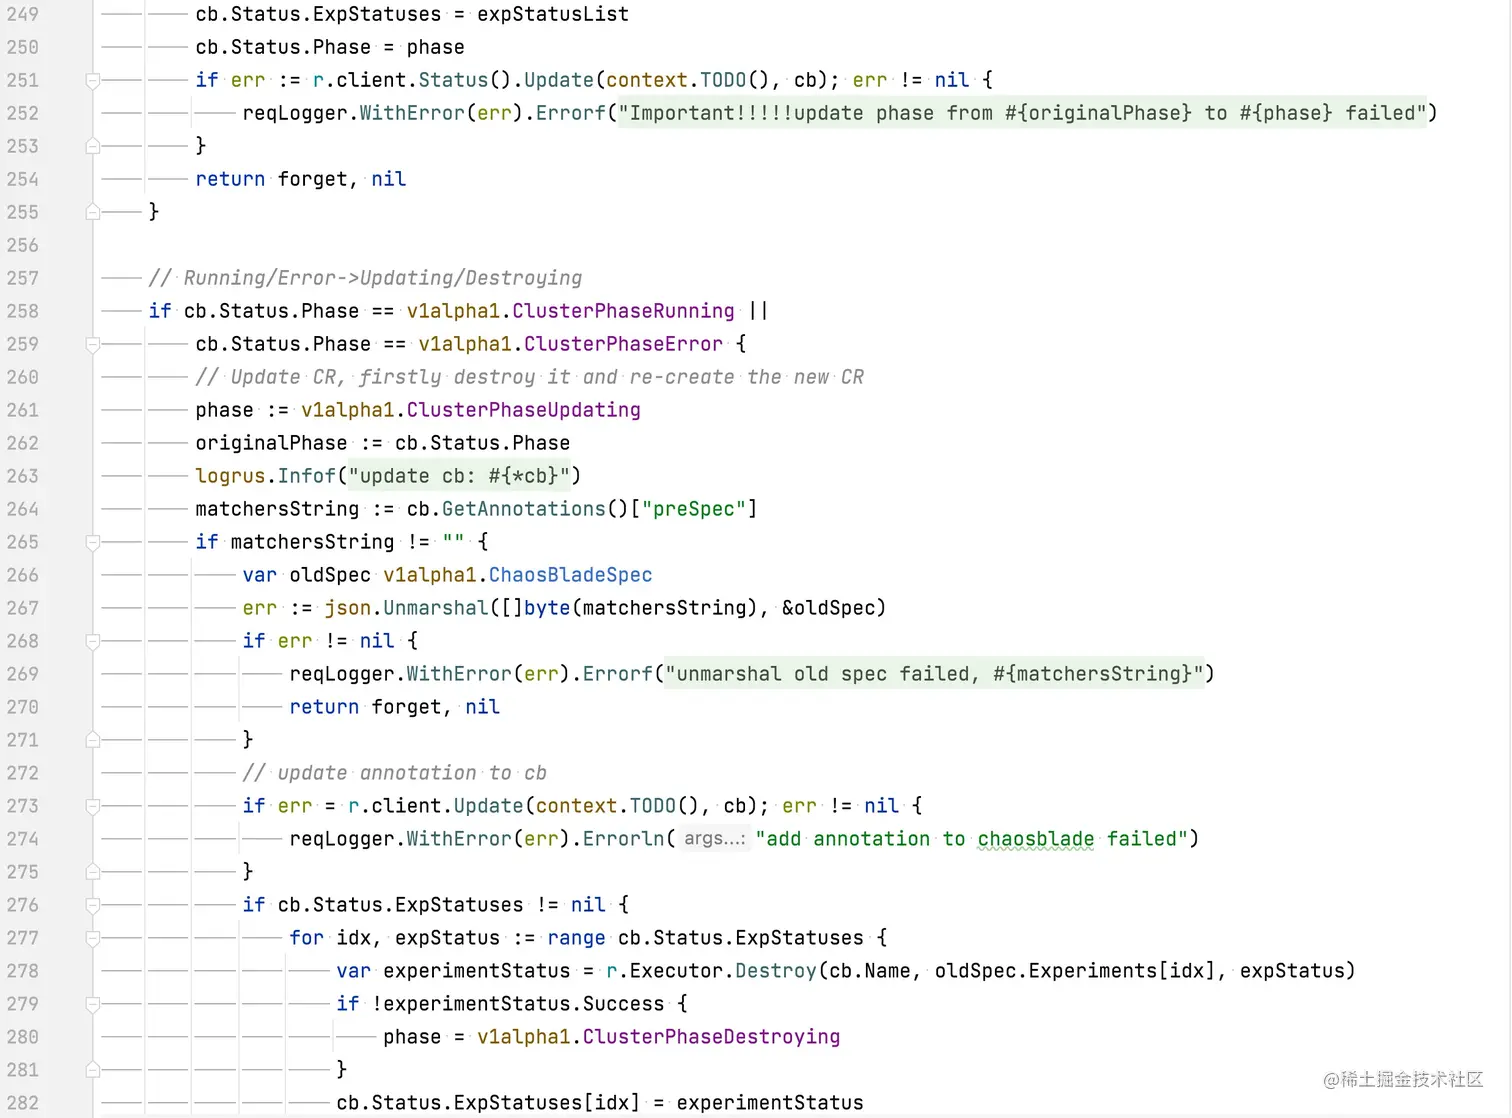Click the "preSpec" string key

[x=693, y=509]
